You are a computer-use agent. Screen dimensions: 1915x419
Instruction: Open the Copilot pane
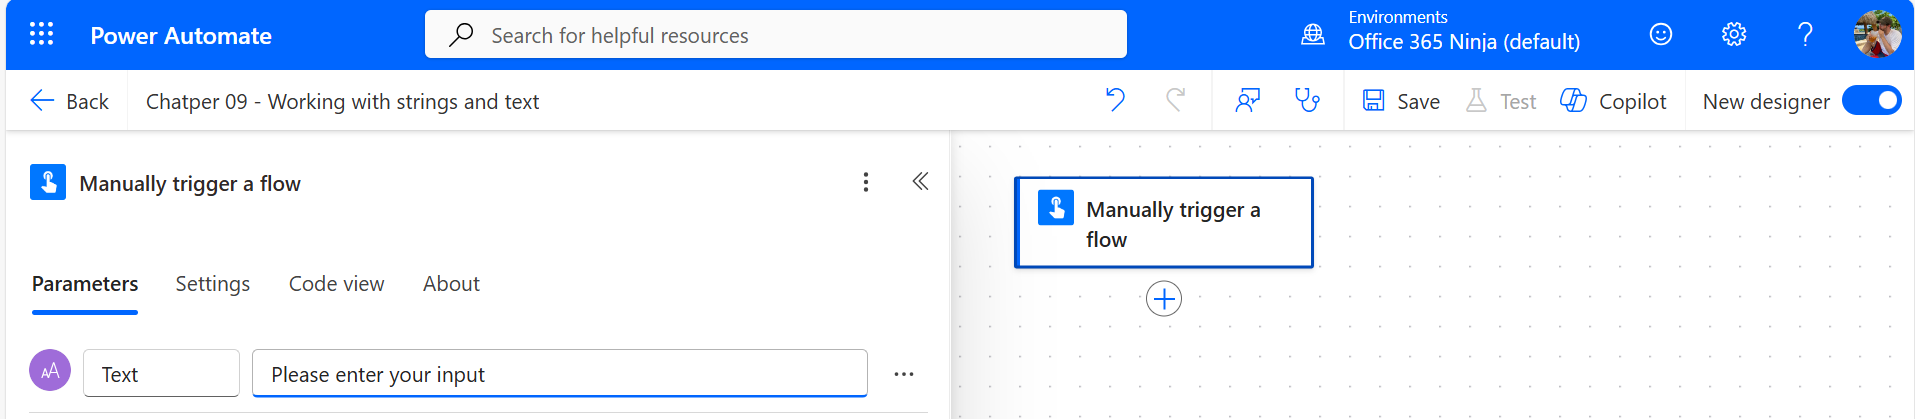pos(1613,101)
